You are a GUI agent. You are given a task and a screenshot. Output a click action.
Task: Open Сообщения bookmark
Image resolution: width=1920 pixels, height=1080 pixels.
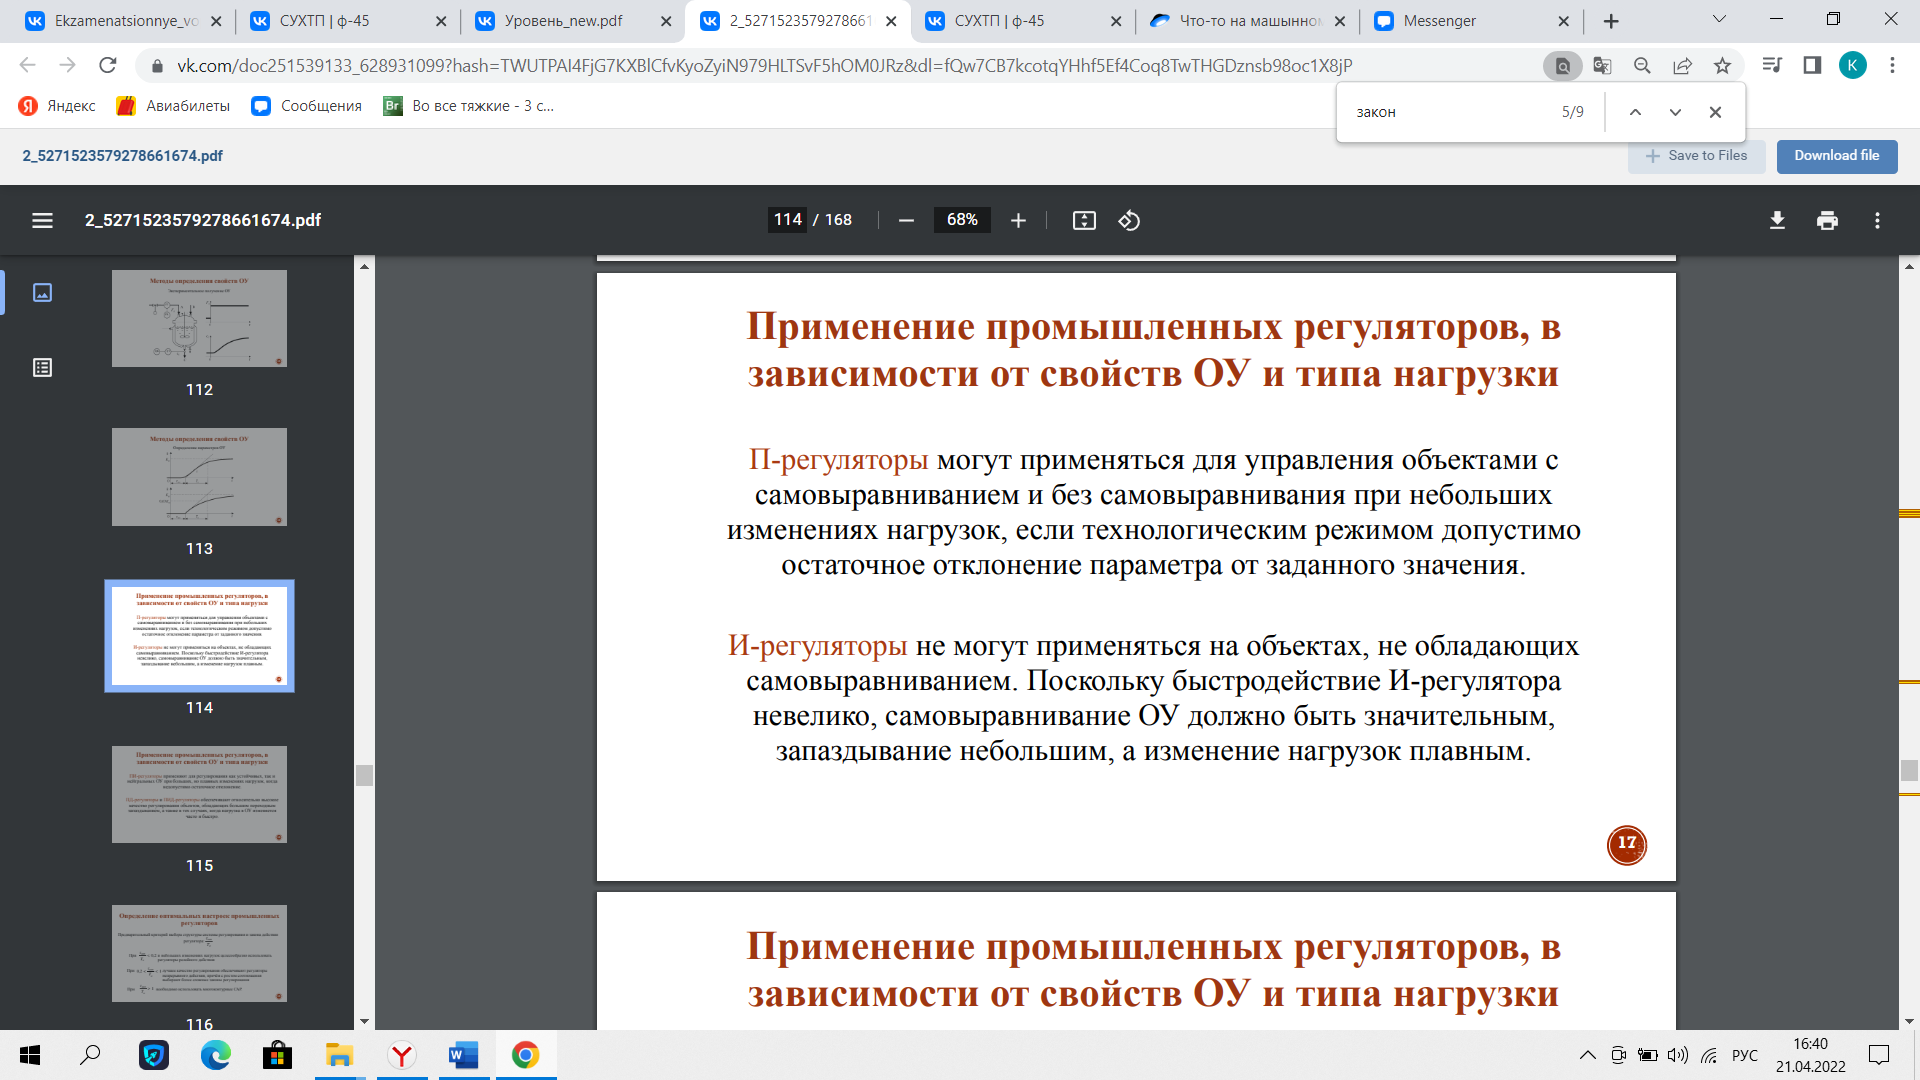point(307,106)
